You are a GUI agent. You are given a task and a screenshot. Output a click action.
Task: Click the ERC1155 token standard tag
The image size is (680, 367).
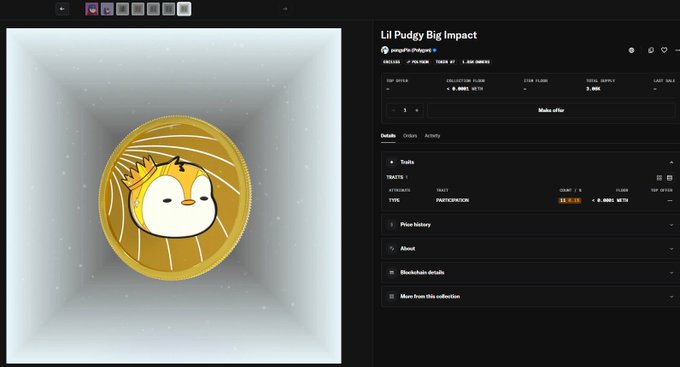[x=392, y=62]
